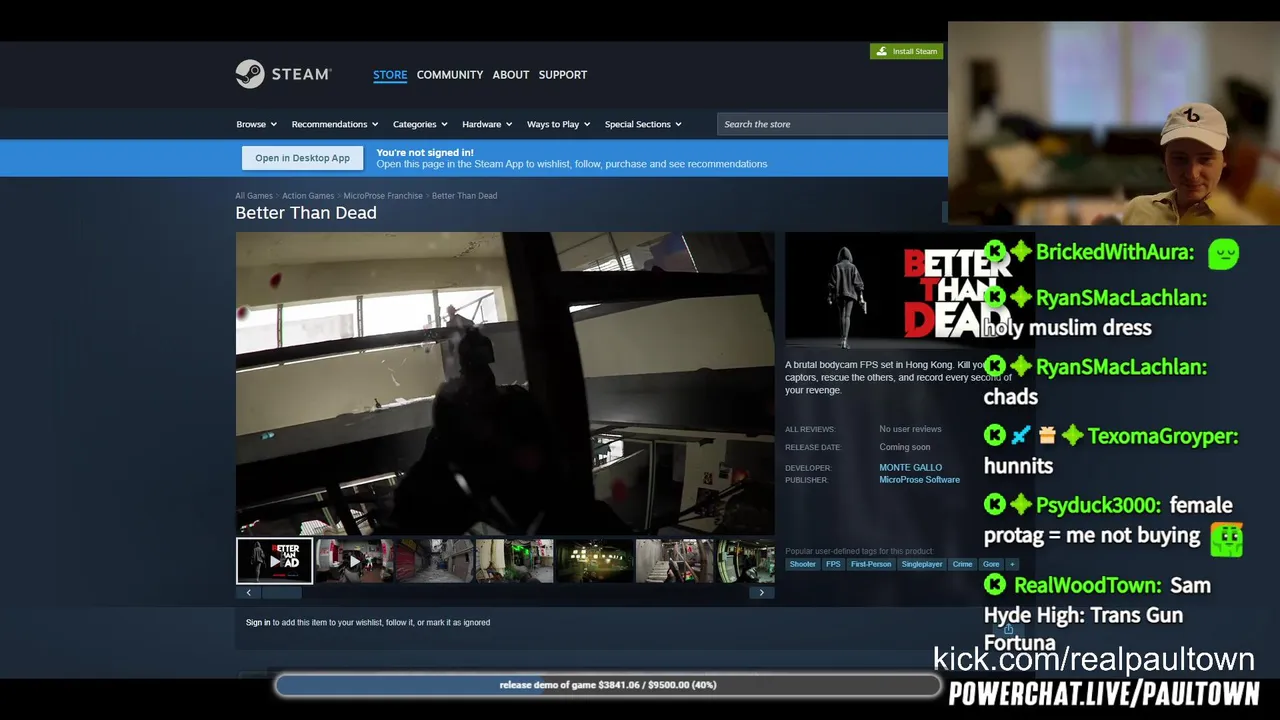The image size is (1280, 720).
Task: Click the Gore tag
Action: click(x=991, y=564)
